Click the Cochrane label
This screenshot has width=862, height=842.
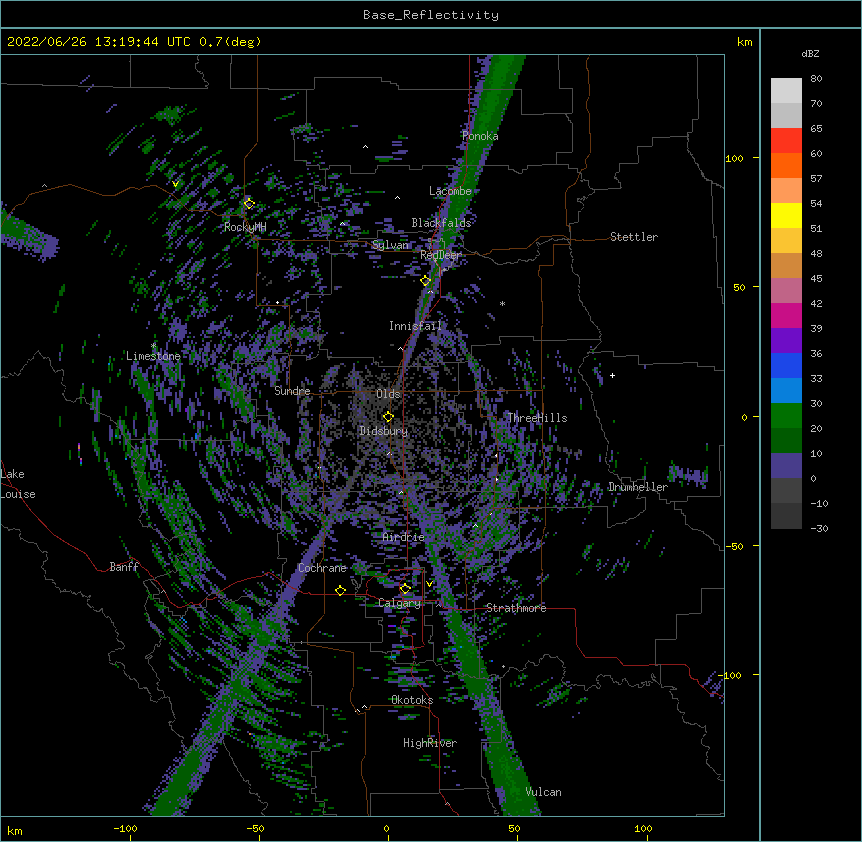pyautogui.click(x=322, y=568)
